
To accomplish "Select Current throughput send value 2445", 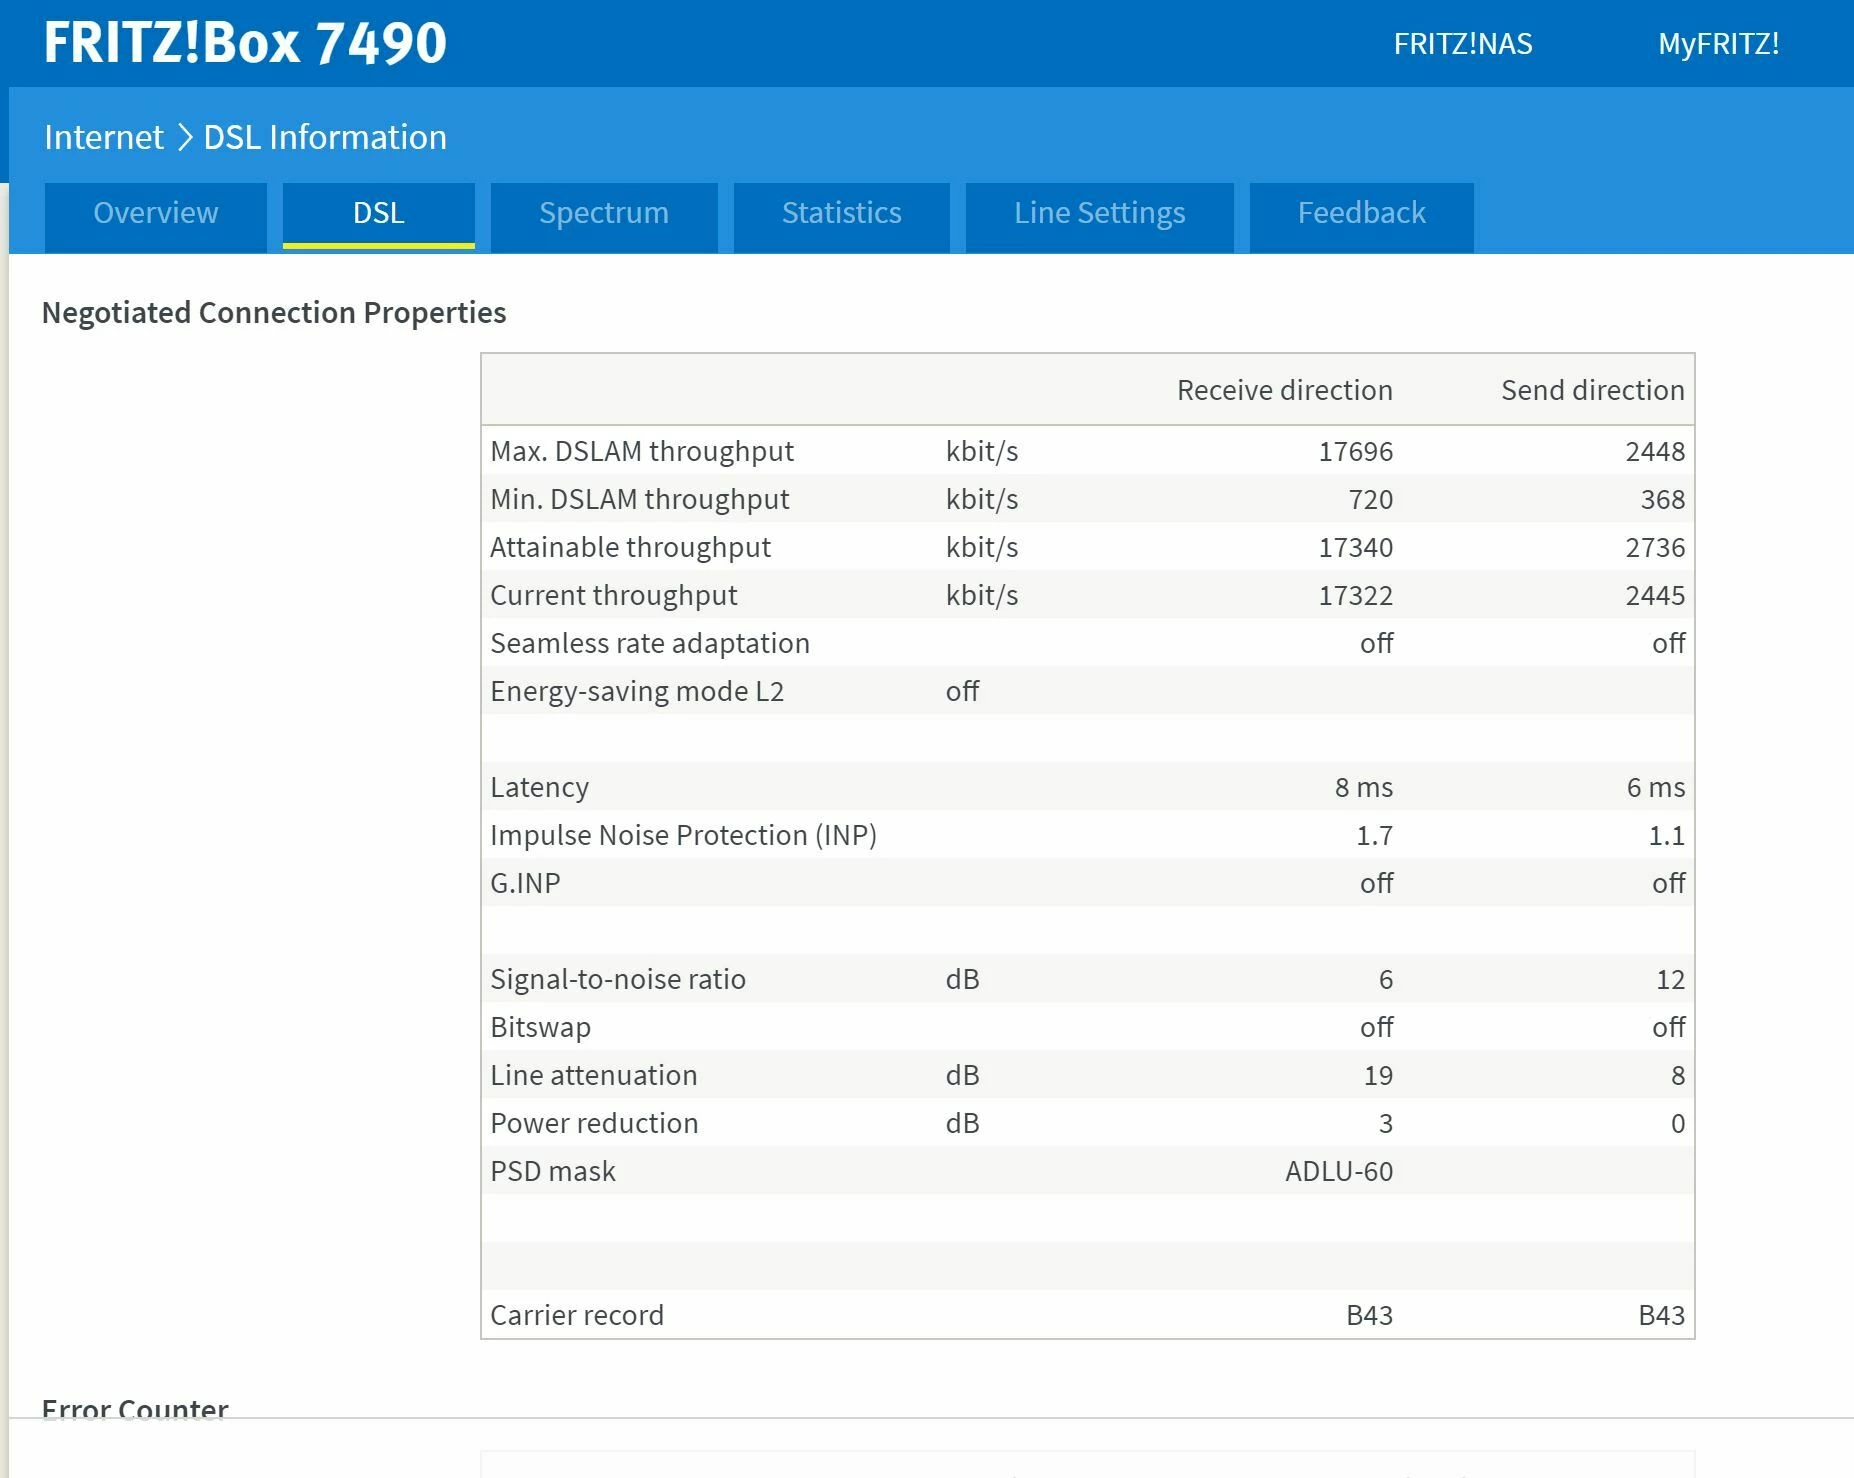I will [x=1655, y=595].
